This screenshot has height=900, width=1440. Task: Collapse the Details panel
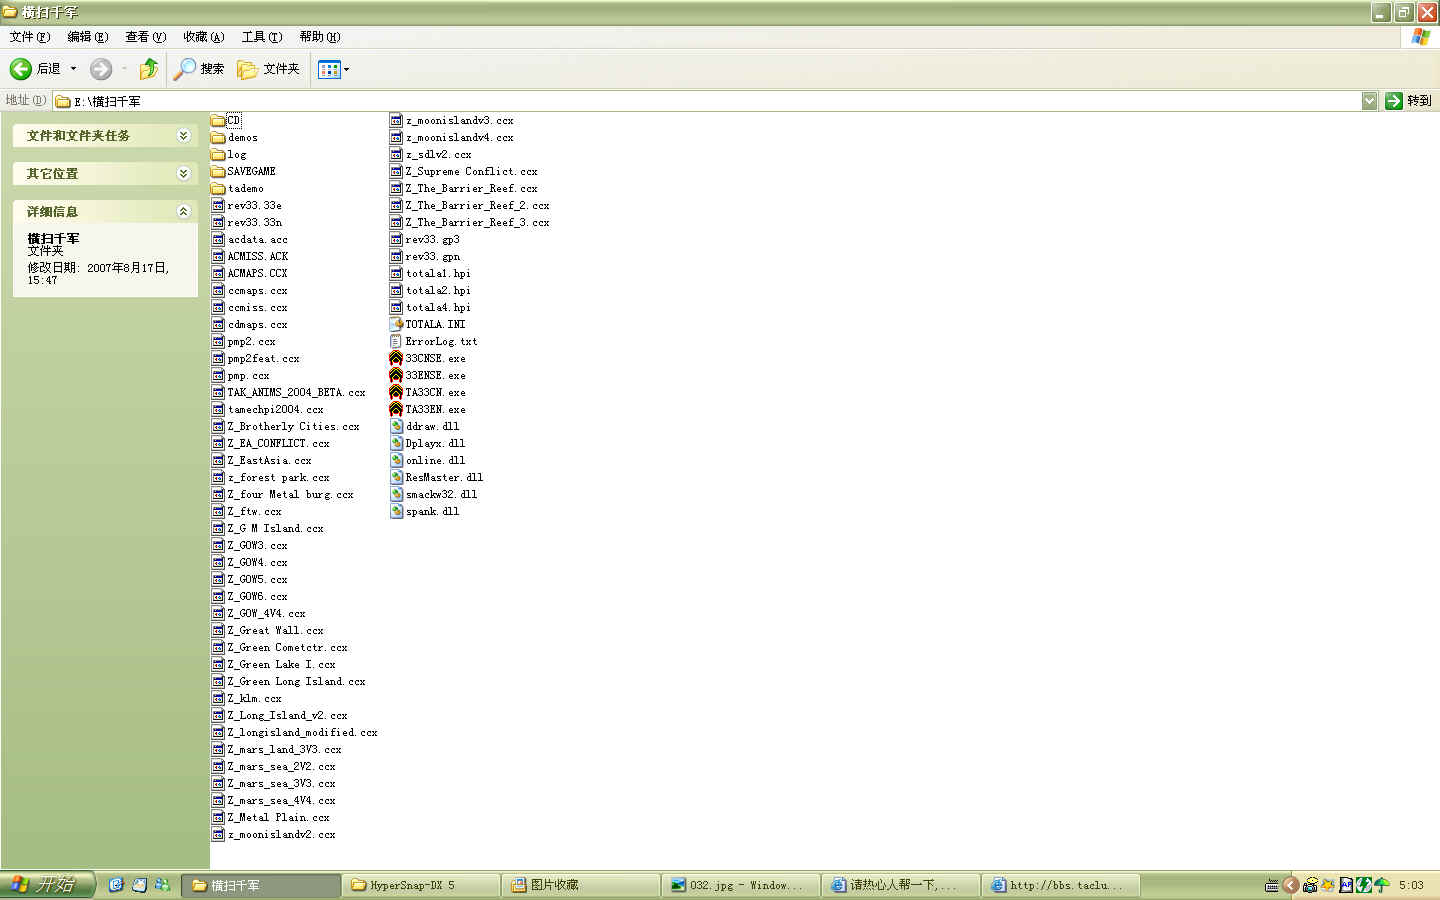(x=183, y=212)
